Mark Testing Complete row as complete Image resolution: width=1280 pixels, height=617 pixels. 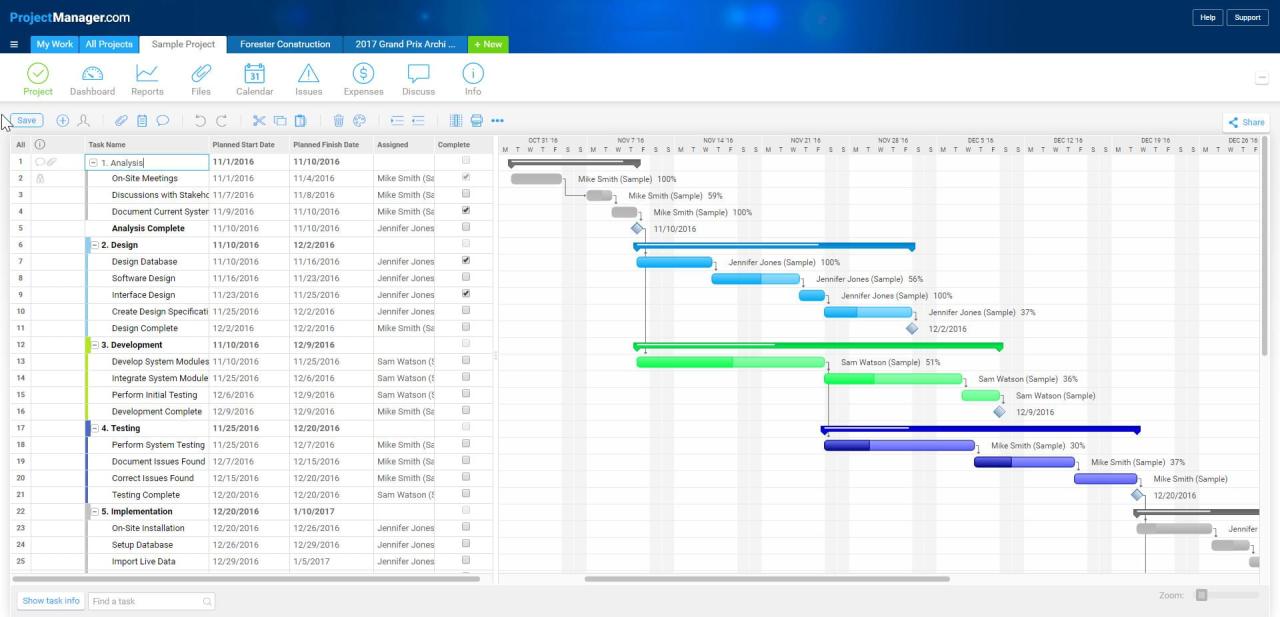(465, 494)
